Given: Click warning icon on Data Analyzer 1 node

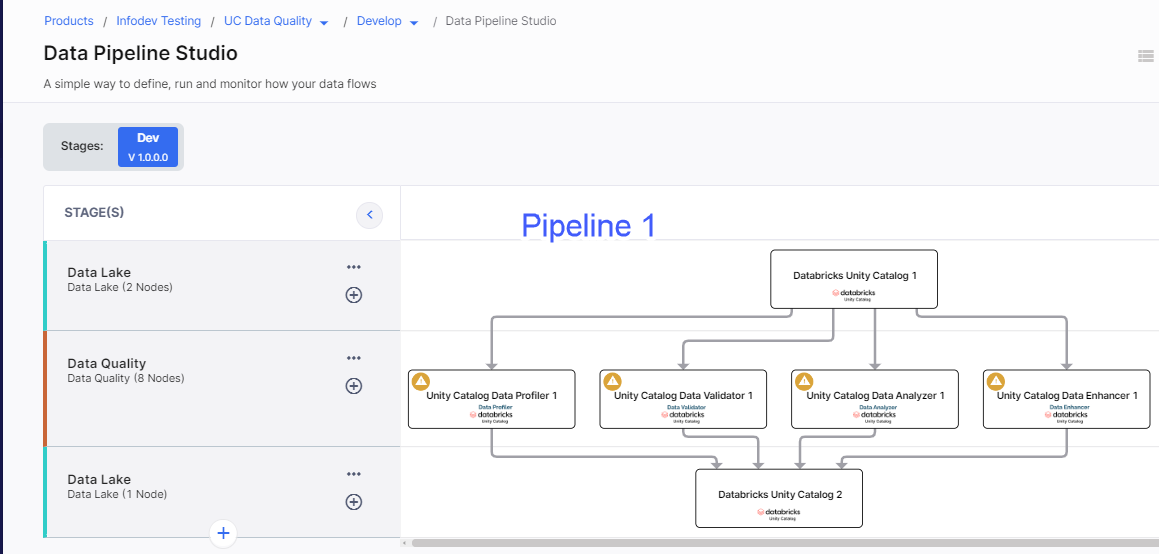Looking at the screenshot, I should tap(803, 381).
